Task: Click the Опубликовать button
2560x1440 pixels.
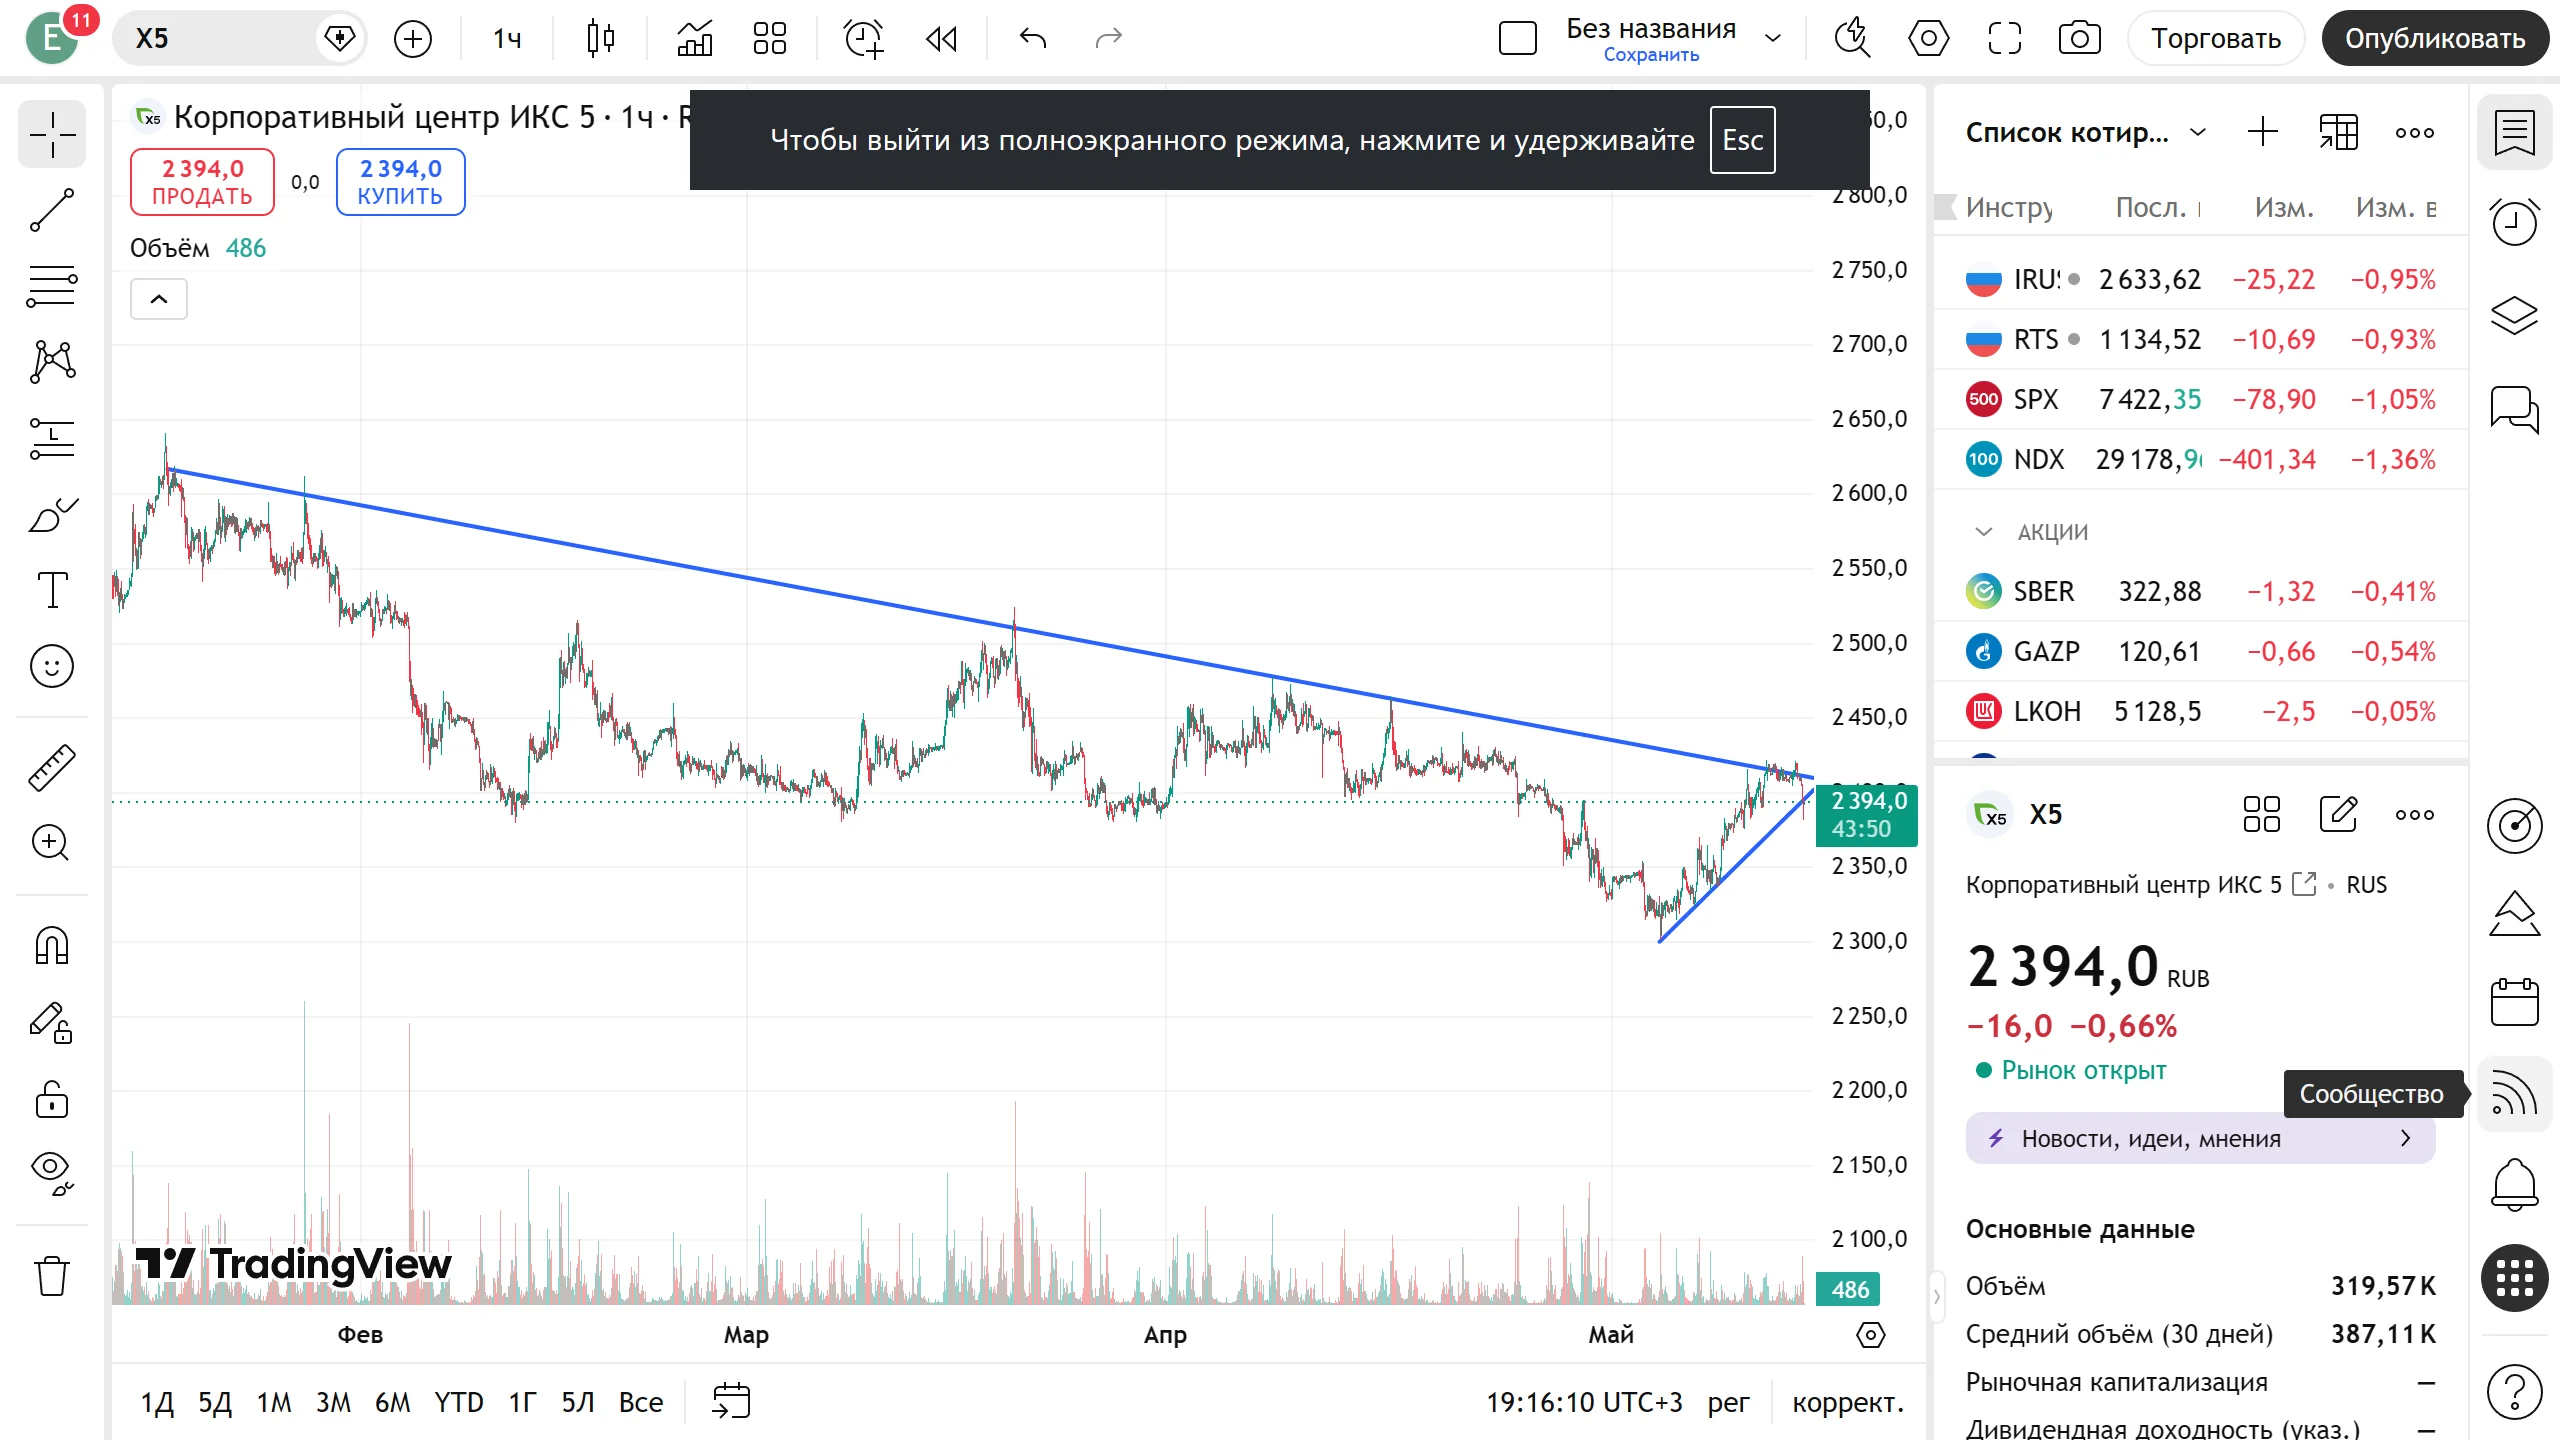Action: 2435,38
